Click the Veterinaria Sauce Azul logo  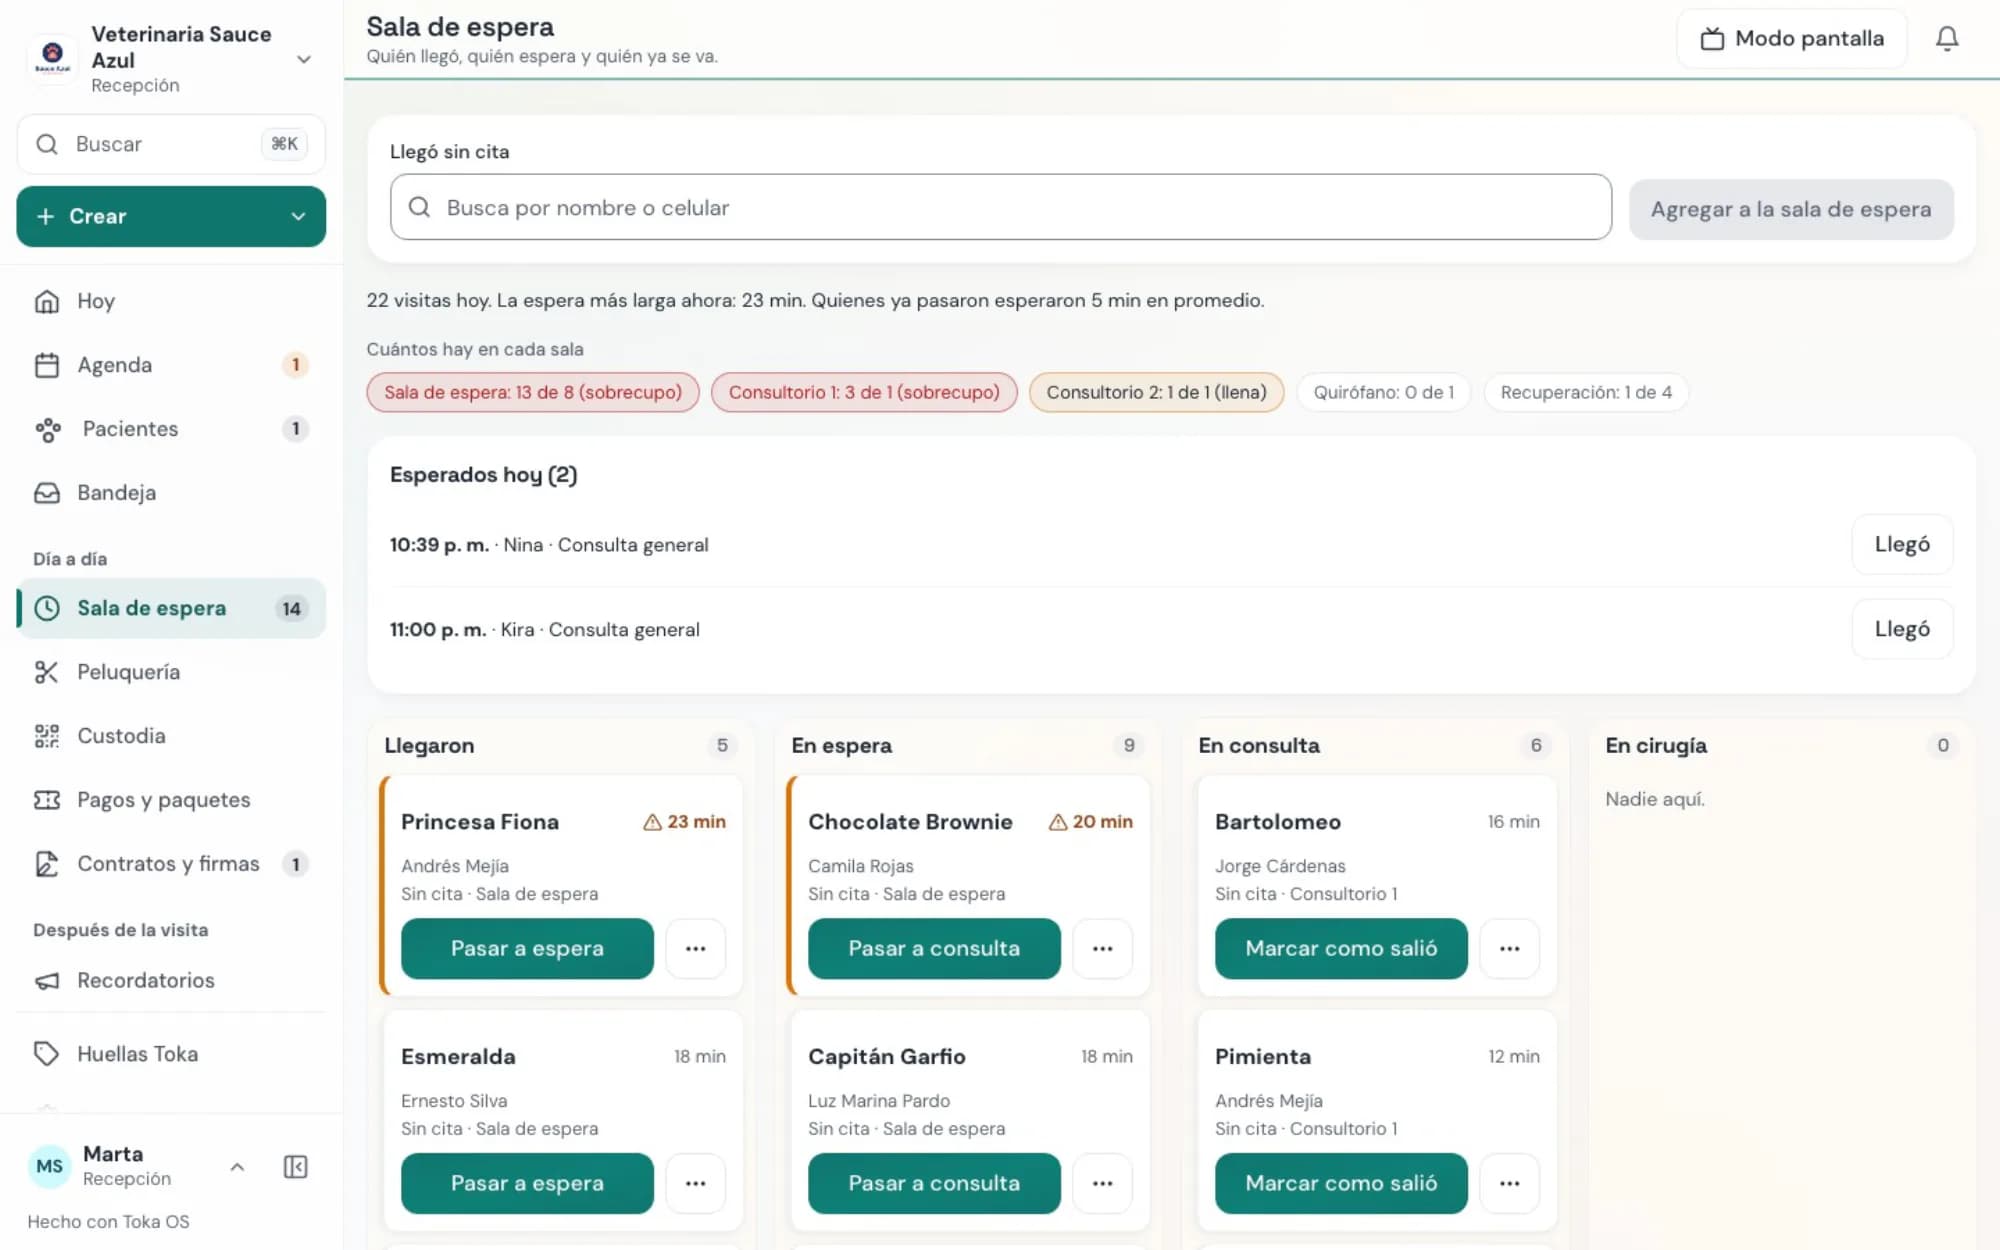(52, 58)
